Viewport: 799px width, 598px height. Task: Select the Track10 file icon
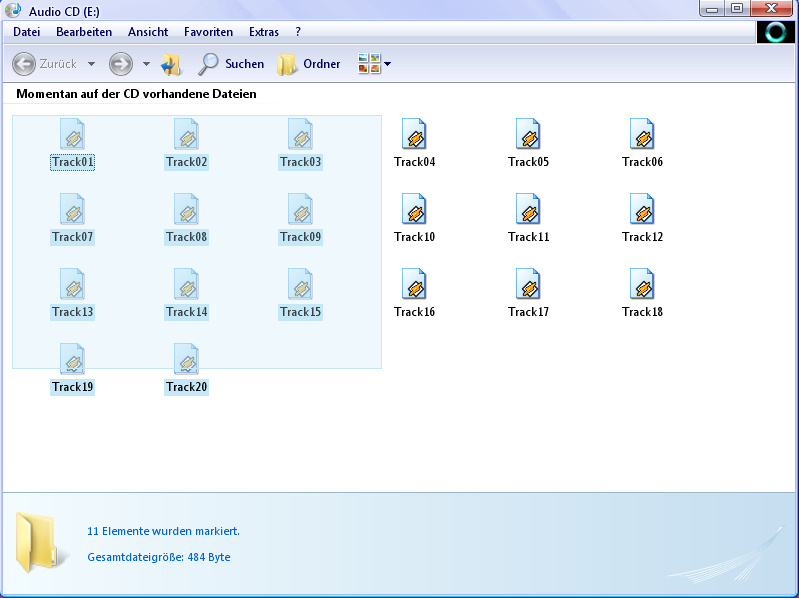point(414,208)
